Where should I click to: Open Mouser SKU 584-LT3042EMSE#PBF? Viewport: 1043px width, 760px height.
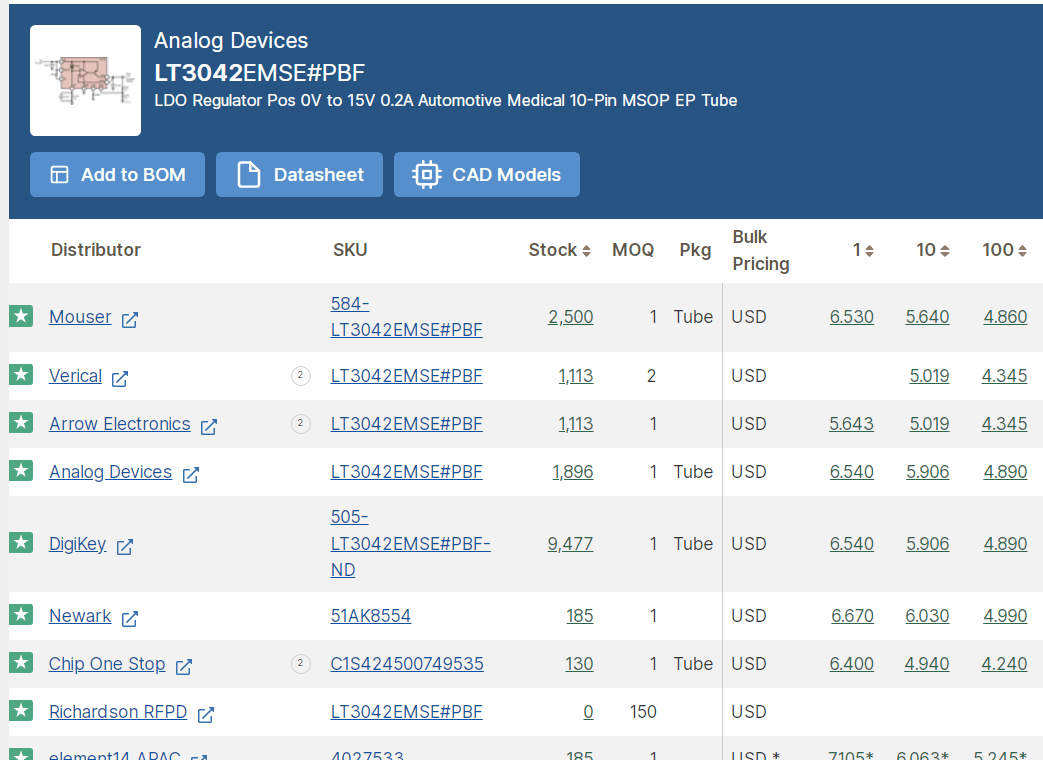coord(406,317)
